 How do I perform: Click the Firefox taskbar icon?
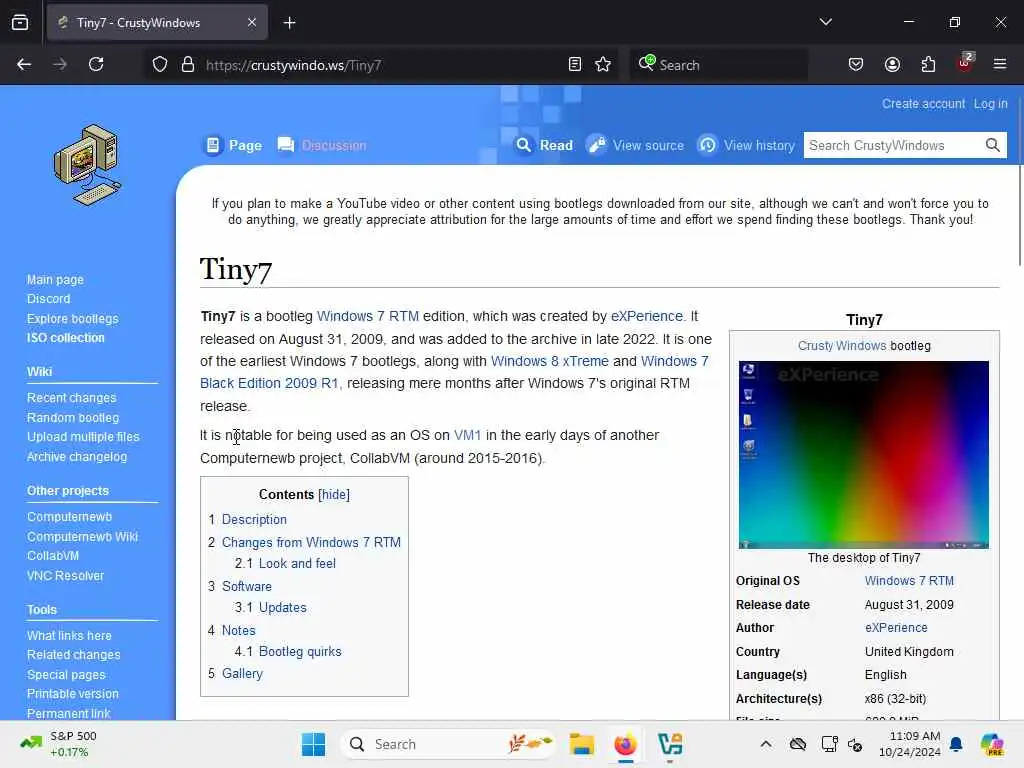[625, 744]
